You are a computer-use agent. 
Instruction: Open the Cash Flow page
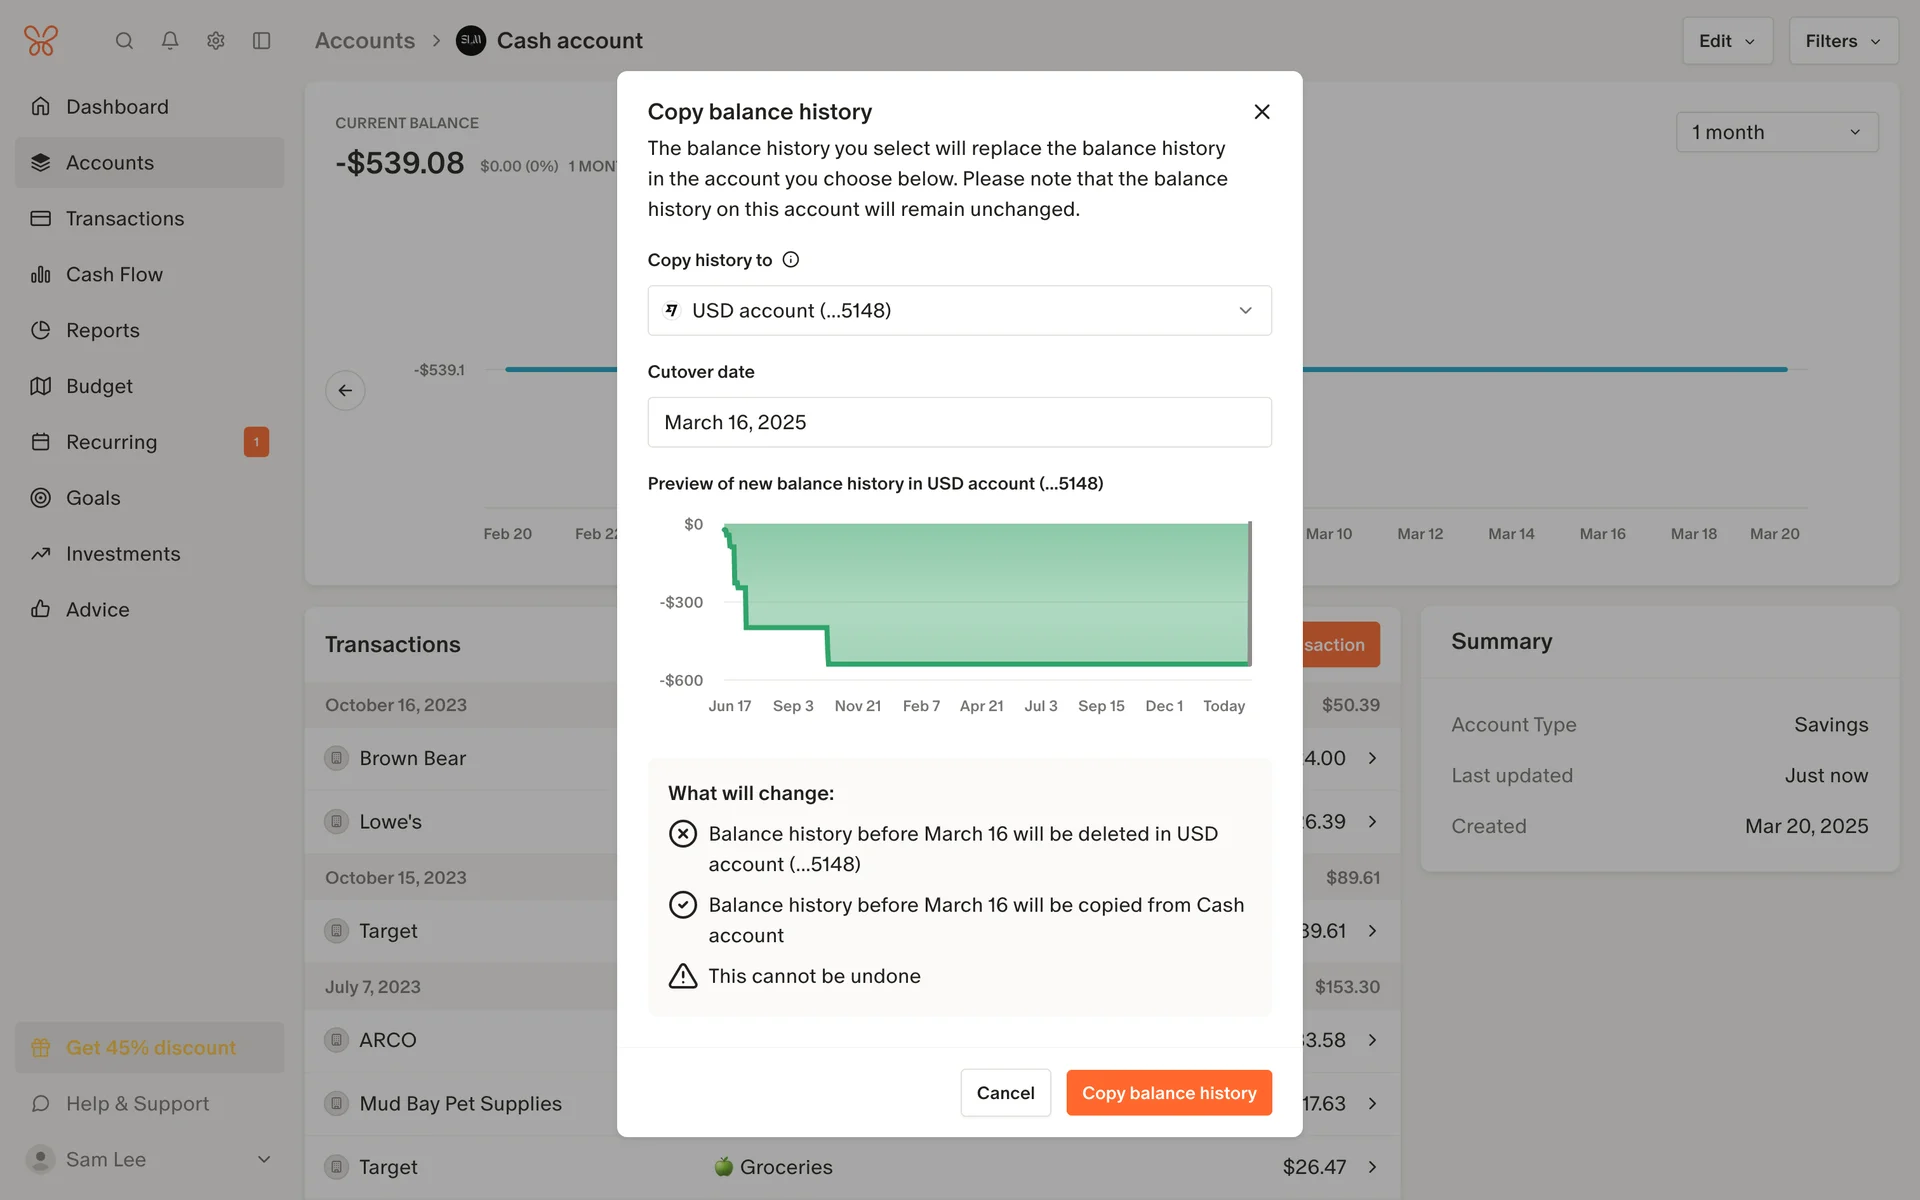114,275
